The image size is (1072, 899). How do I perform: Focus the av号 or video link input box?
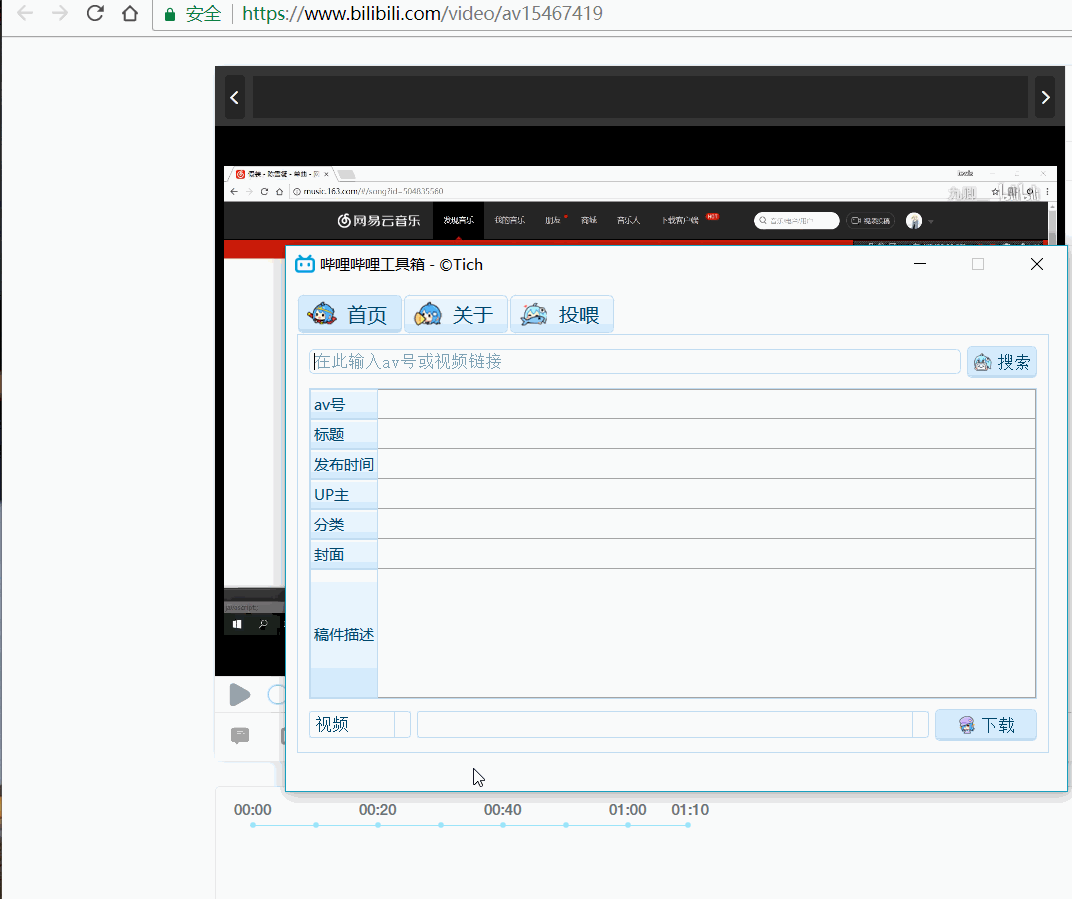[635, 362]
